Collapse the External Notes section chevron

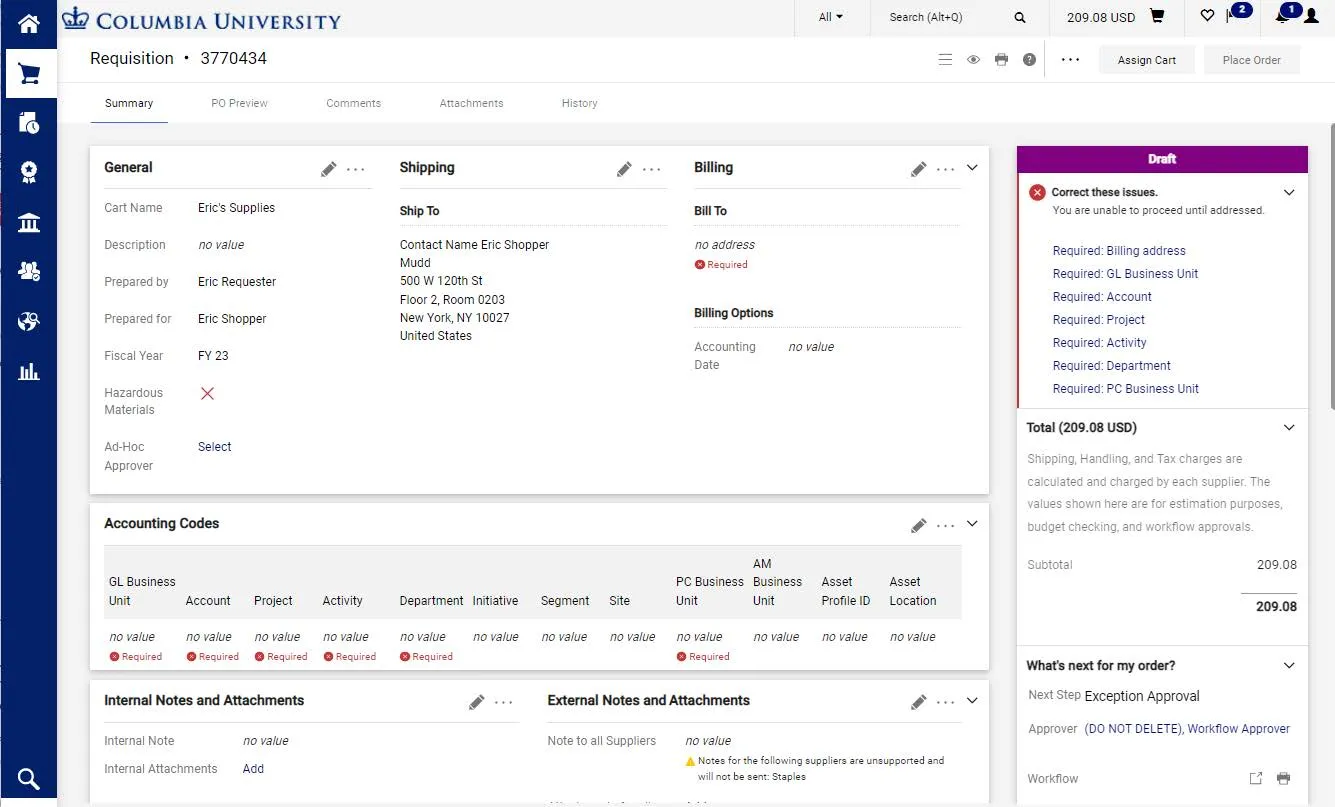click(x=972, y=701)
